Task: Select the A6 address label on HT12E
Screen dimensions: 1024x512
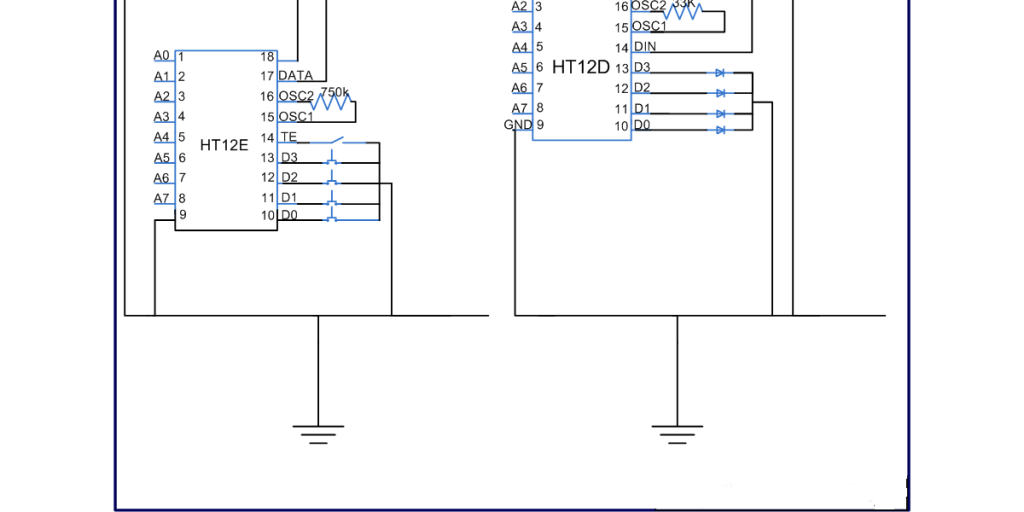Action: (161, 177)
